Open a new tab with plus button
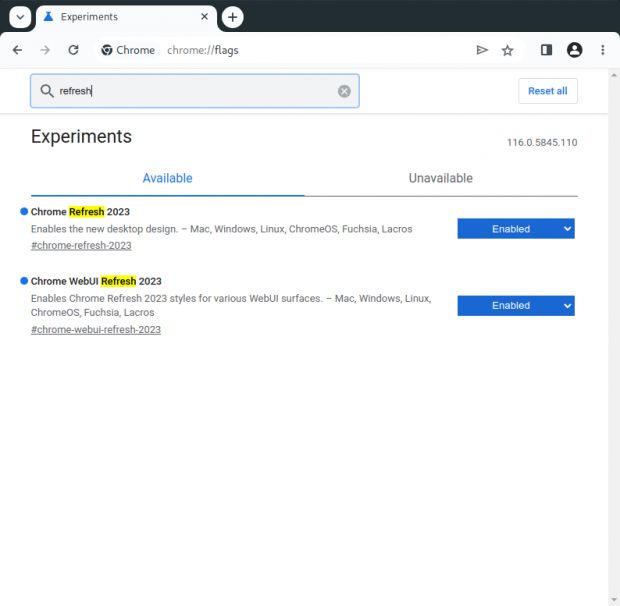 (x=232, y=17)
